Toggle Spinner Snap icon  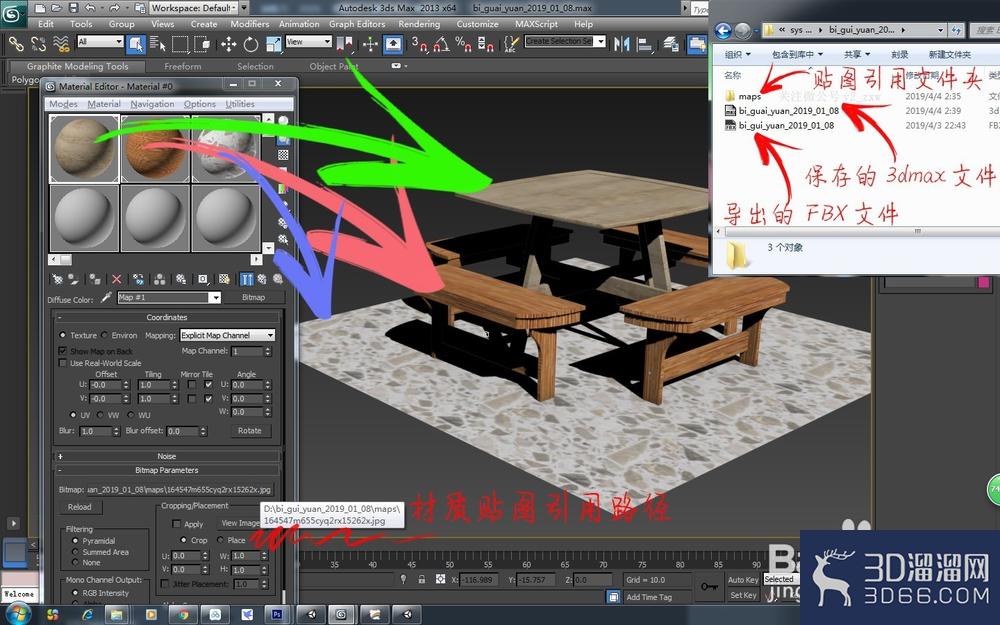(x=485, y=43)
